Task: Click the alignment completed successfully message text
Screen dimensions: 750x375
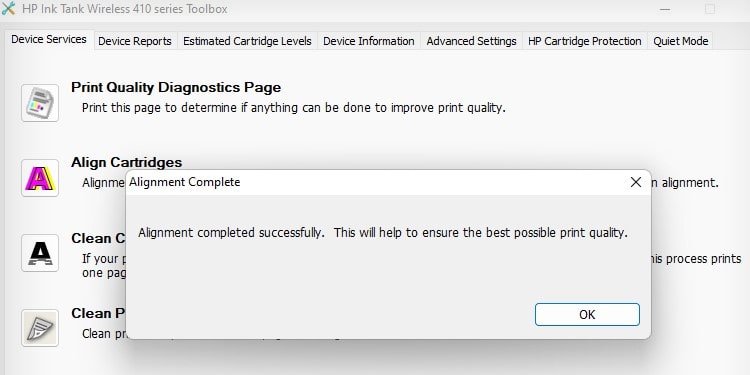Action: 383,233
